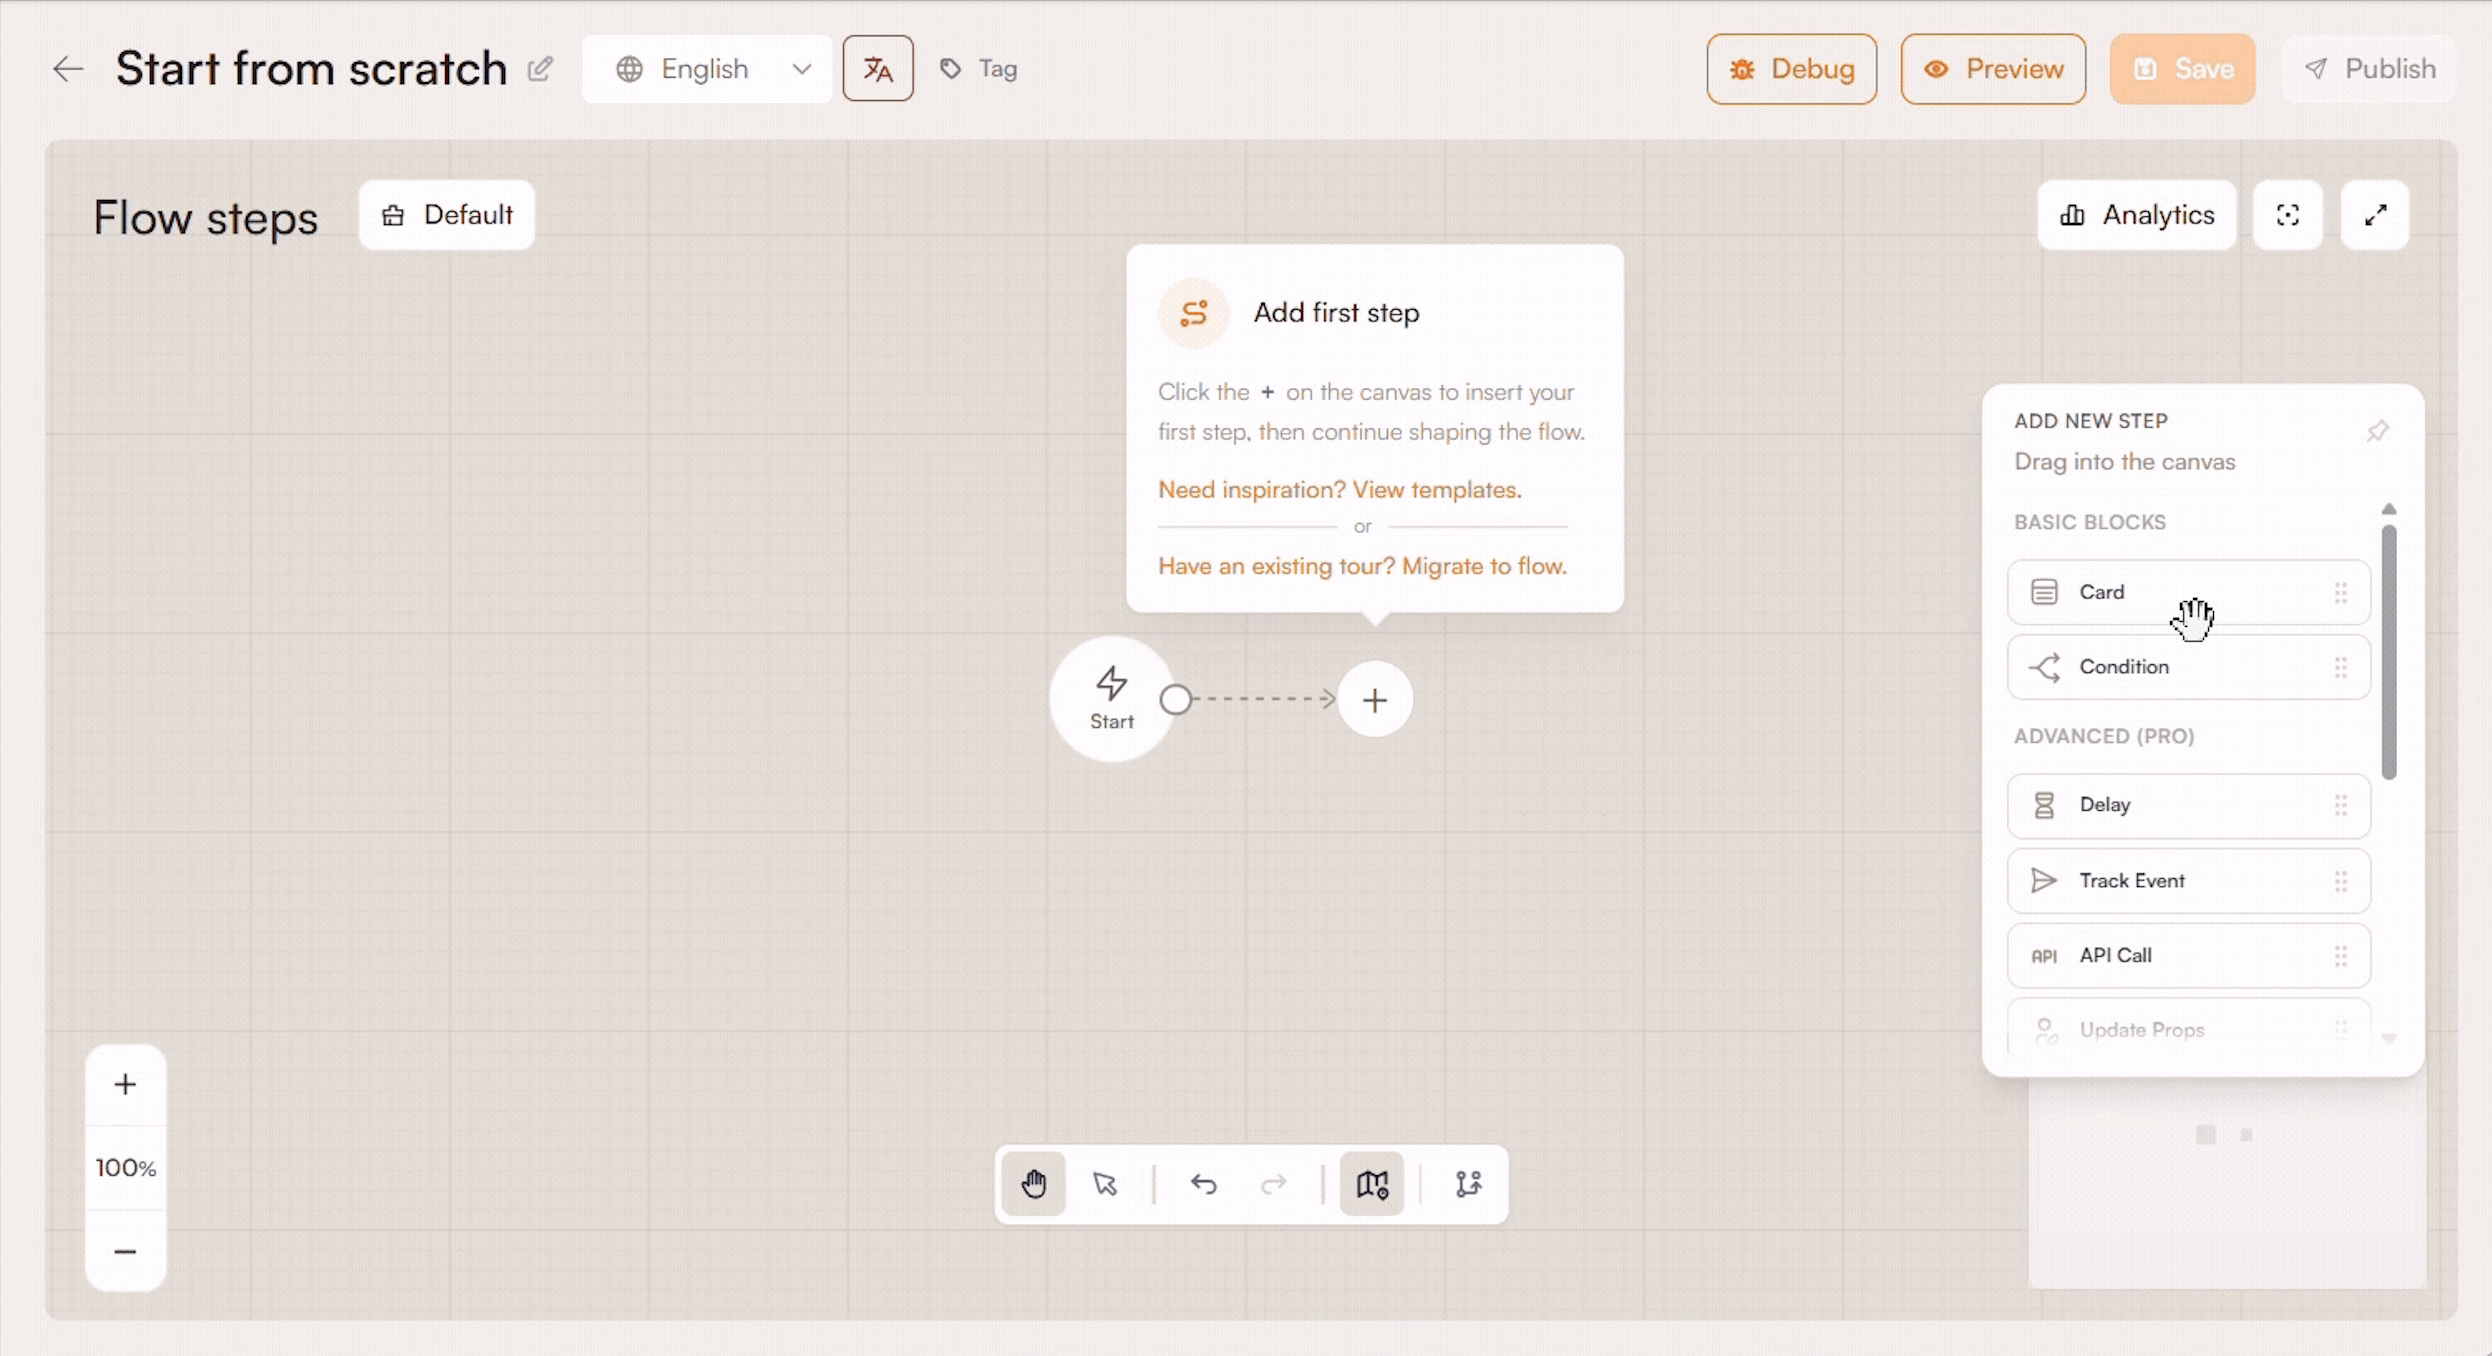Select the Condition block
Image resolution: width=2492 pixels, height=1356 pixels.
(2188, 667)
